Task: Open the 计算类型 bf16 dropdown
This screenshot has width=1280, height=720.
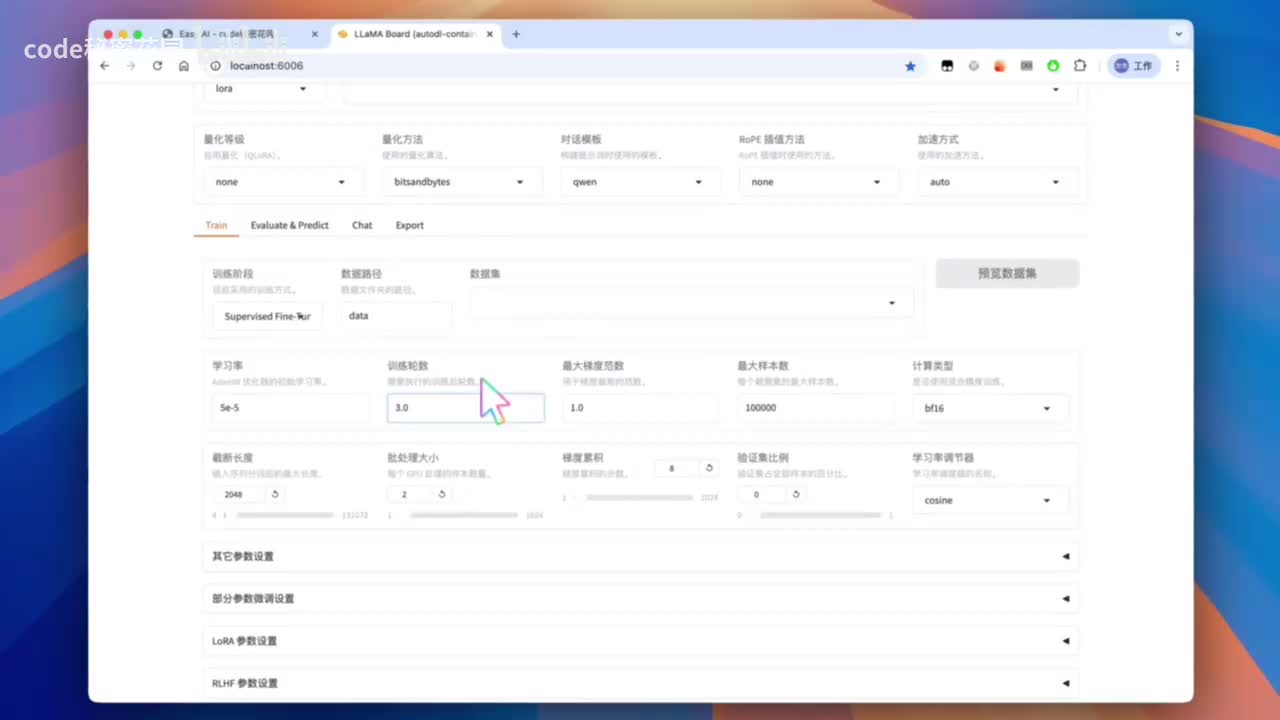Action: [x=989, y=408]
